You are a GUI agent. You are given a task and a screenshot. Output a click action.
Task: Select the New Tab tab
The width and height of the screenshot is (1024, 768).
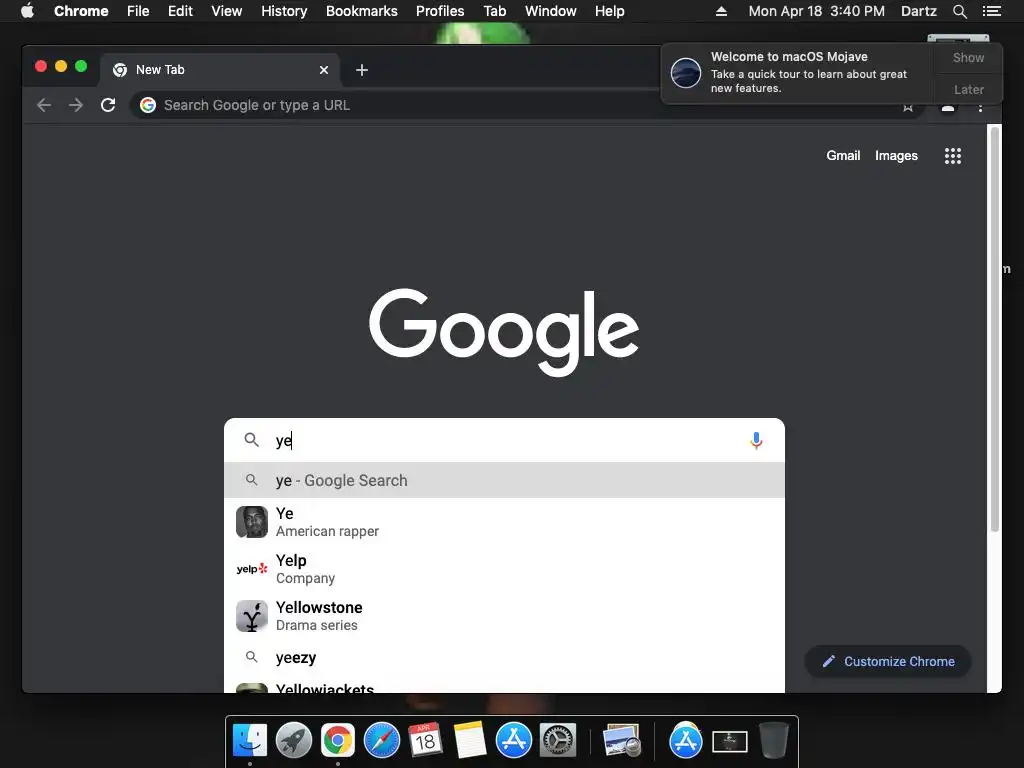219,70
